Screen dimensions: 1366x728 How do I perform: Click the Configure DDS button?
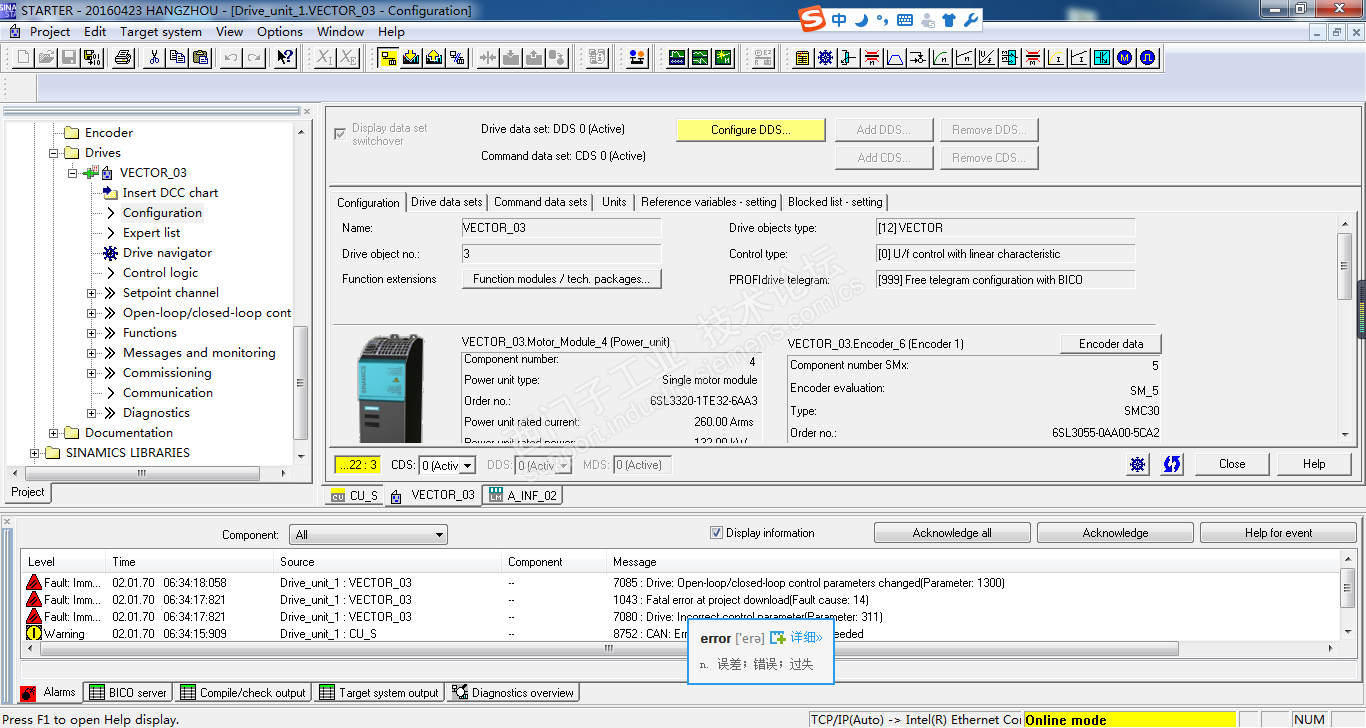(x=751, y=130)
